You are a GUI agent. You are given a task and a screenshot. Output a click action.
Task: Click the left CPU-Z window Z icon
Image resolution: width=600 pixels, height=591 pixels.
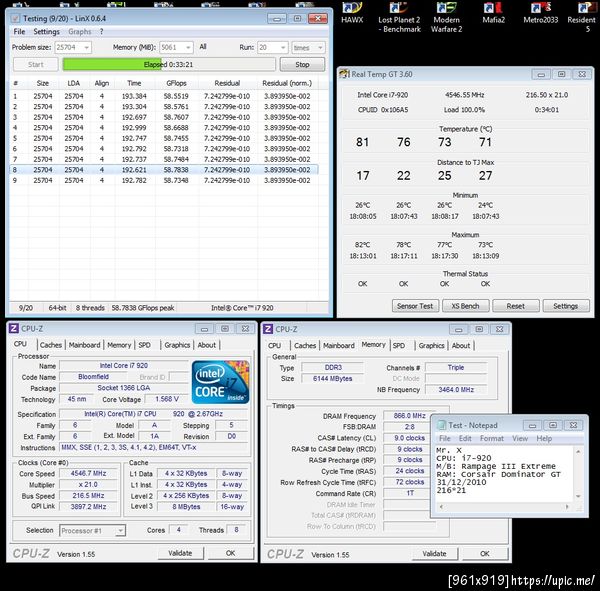(14, 328)
